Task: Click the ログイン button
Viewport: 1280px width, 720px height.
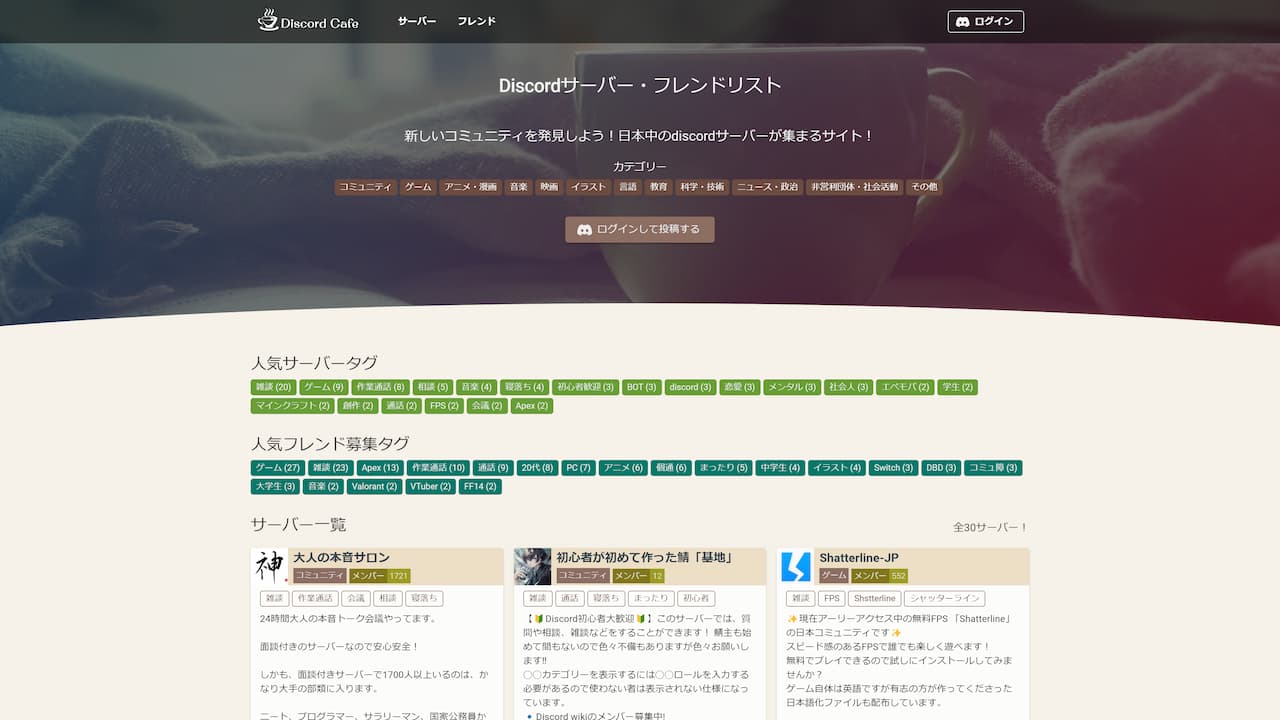Action: [x=985, y=21]
